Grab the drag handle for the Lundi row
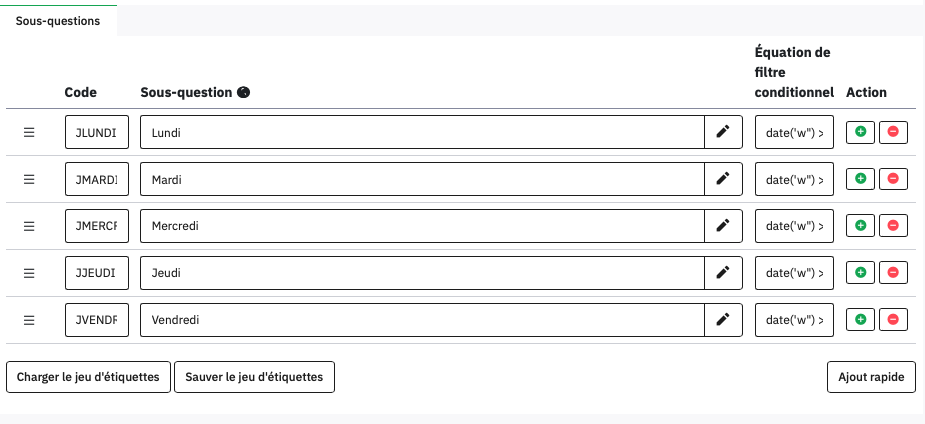The height and width of the screenshot is (424, 925). 29,132
